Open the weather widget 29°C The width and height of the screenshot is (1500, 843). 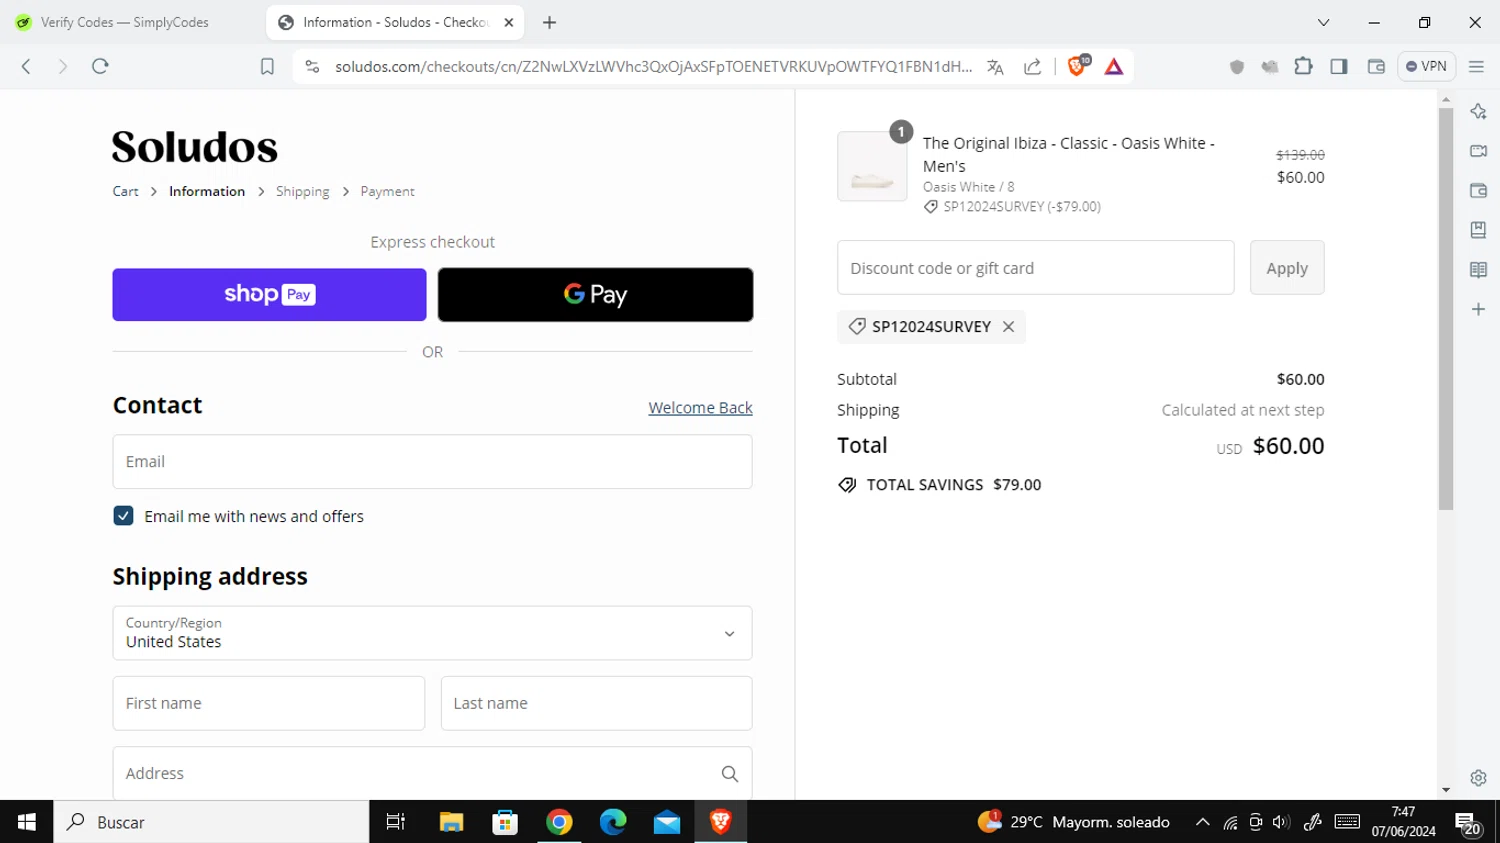tap(1073, 822)
